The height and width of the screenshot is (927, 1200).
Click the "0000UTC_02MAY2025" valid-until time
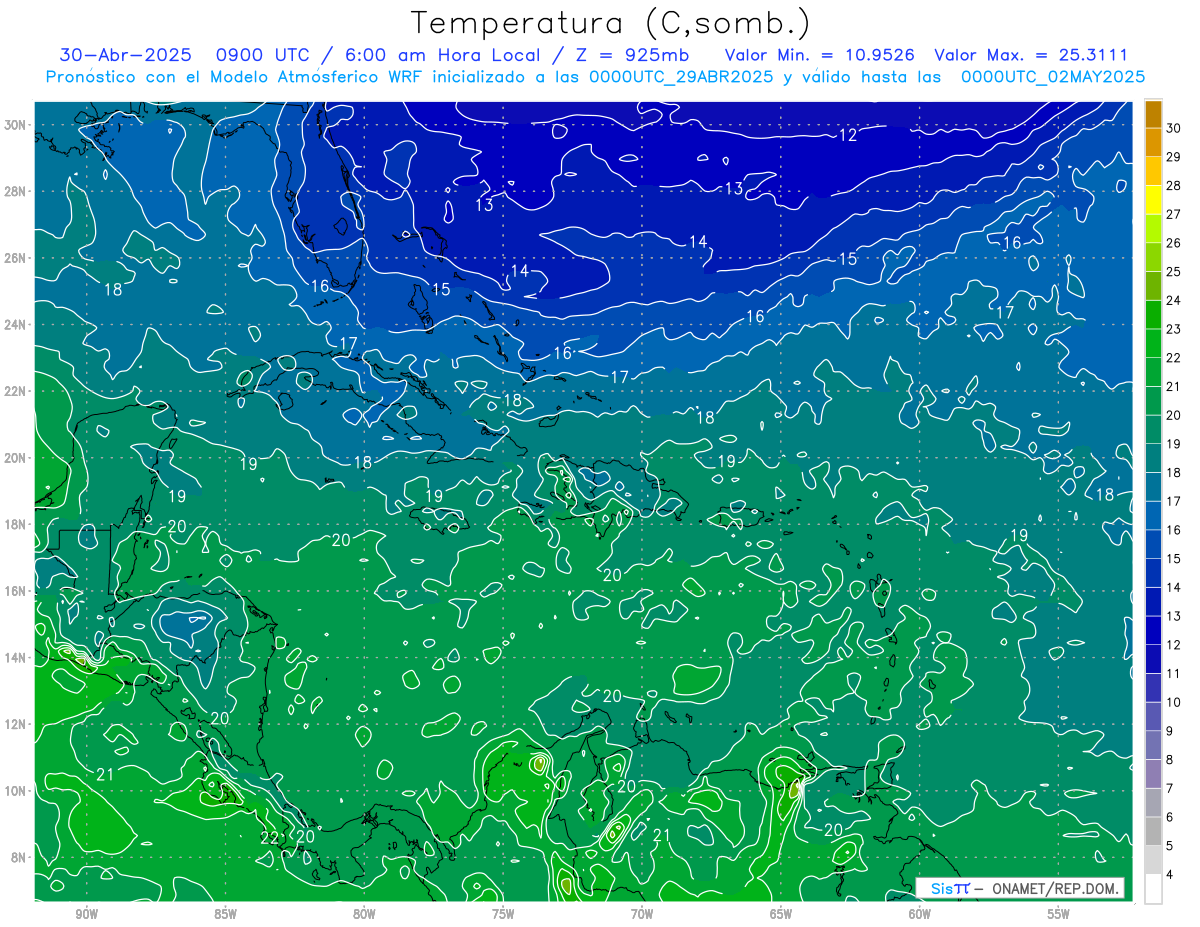(x=1053, y=77)
